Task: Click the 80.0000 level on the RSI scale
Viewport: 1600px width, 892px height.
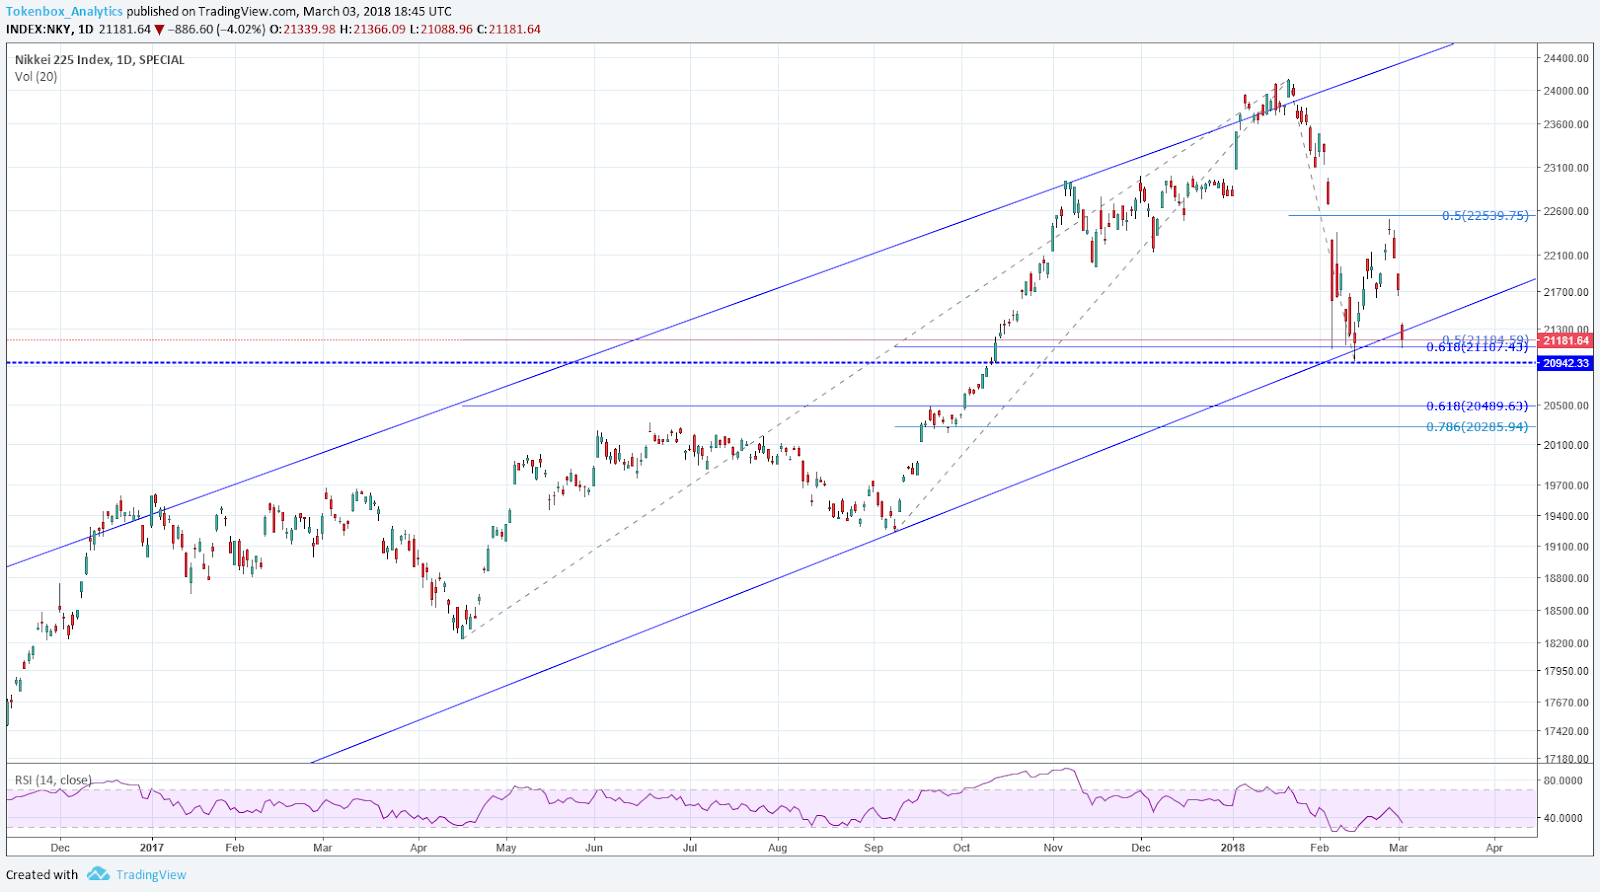Action: (x=1563, y=781)
